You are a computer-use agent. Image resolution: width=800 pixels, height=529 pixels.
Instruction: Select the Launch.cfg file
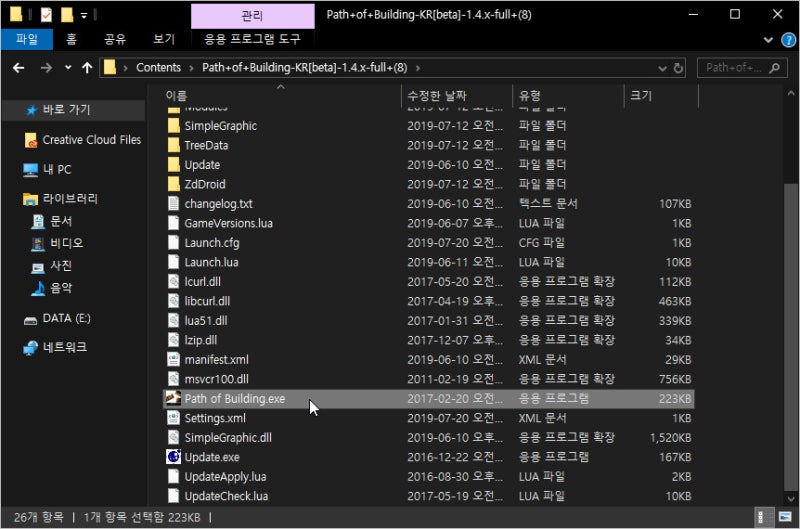pyautogui.click(x=429, y=242)
